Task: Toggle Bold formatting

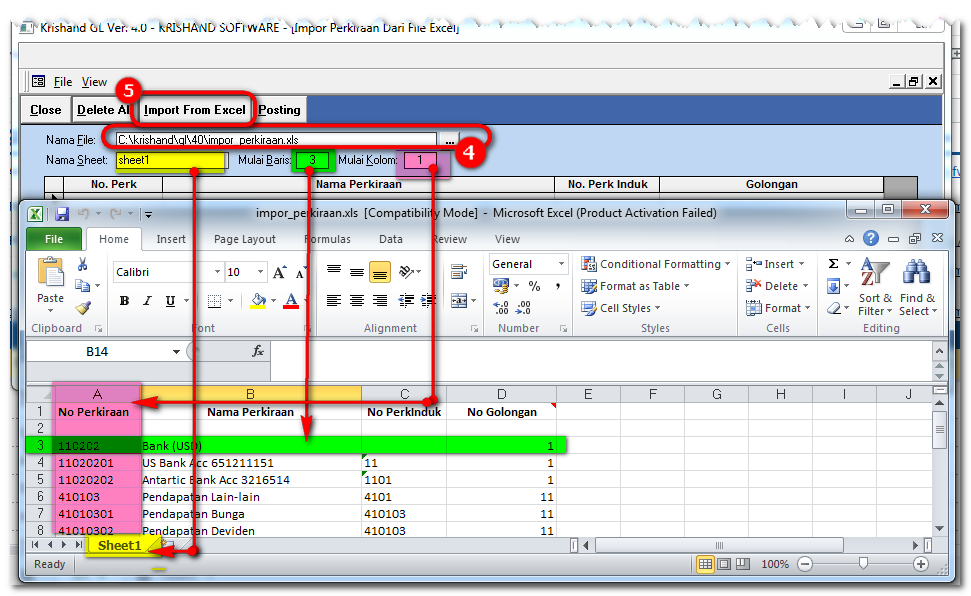Action: (124, 301)
